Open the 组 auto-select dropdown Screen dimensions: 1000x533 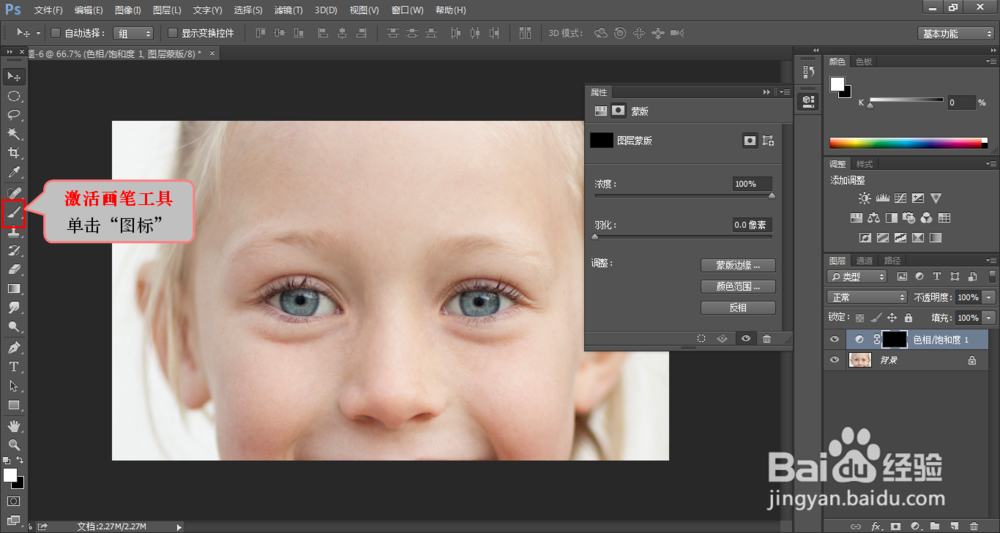[133, 33]
